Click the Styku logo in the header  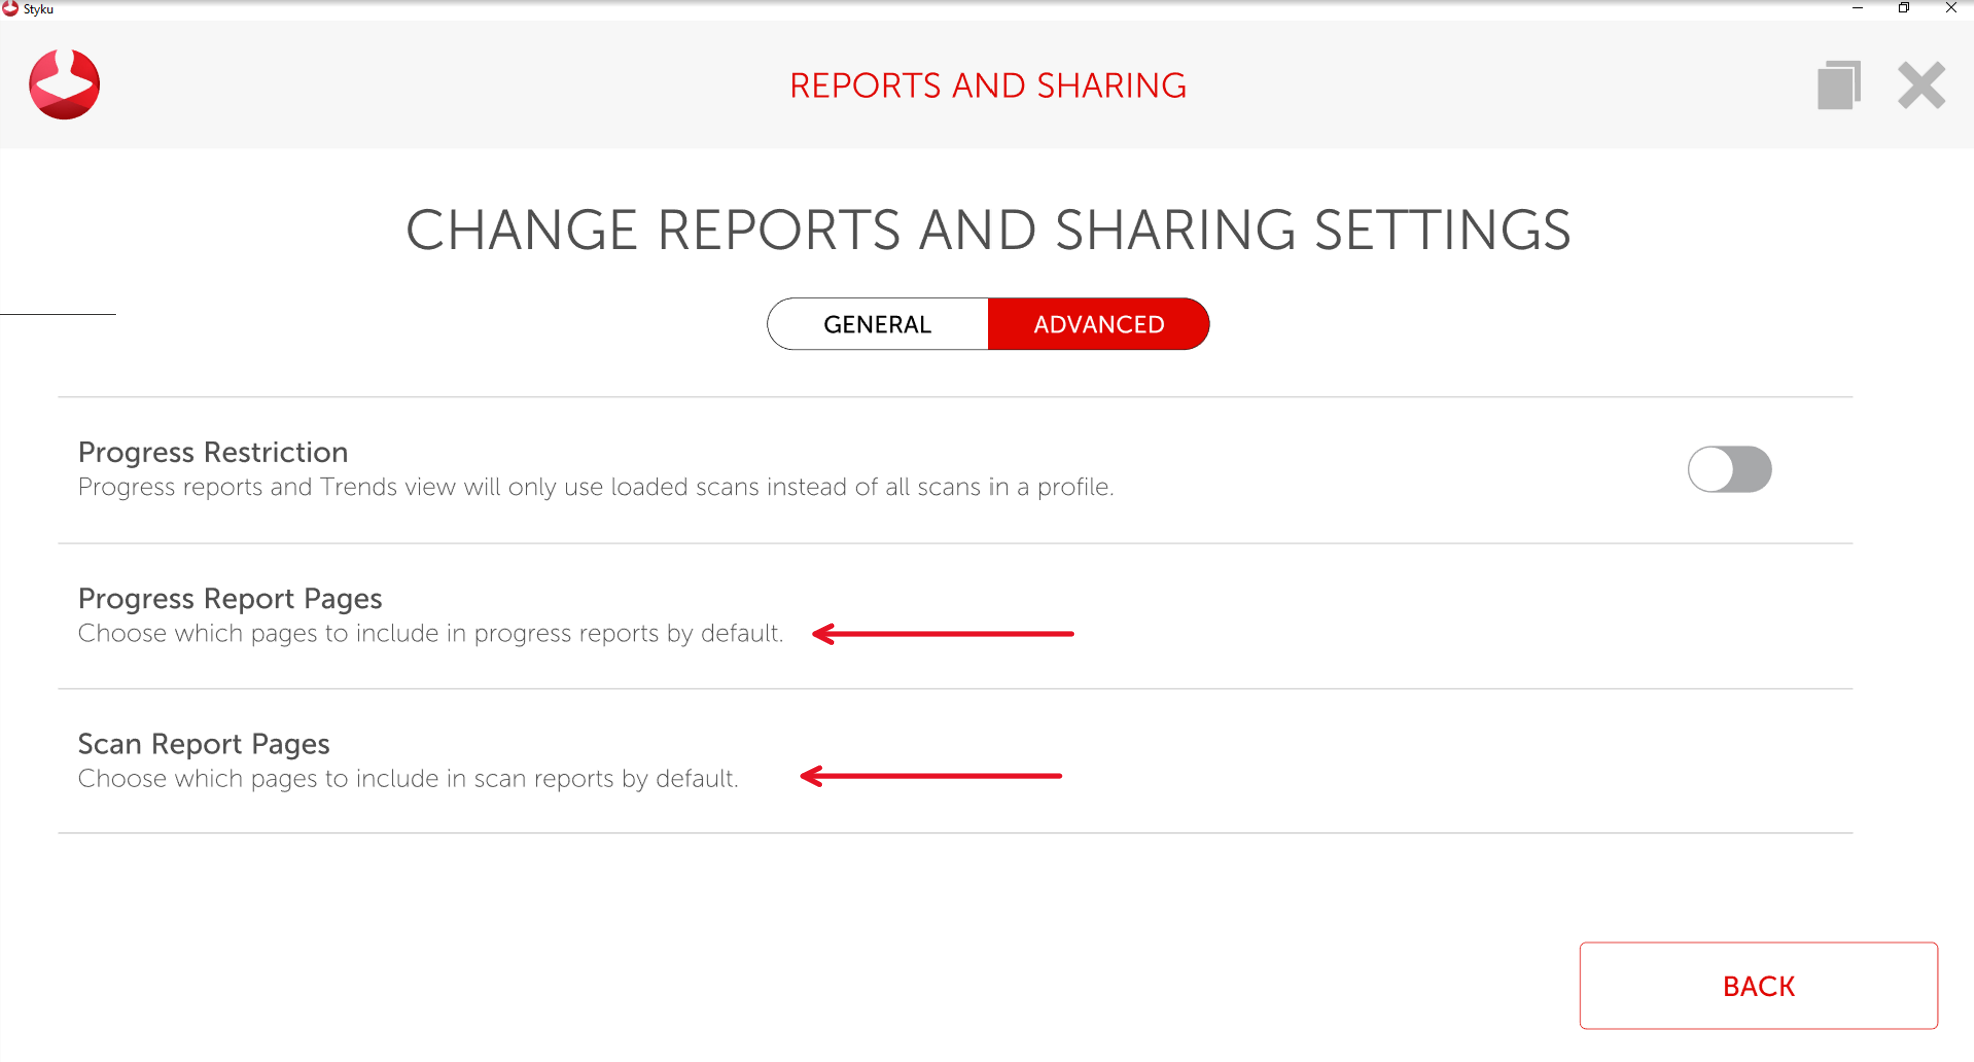[64, 85]
